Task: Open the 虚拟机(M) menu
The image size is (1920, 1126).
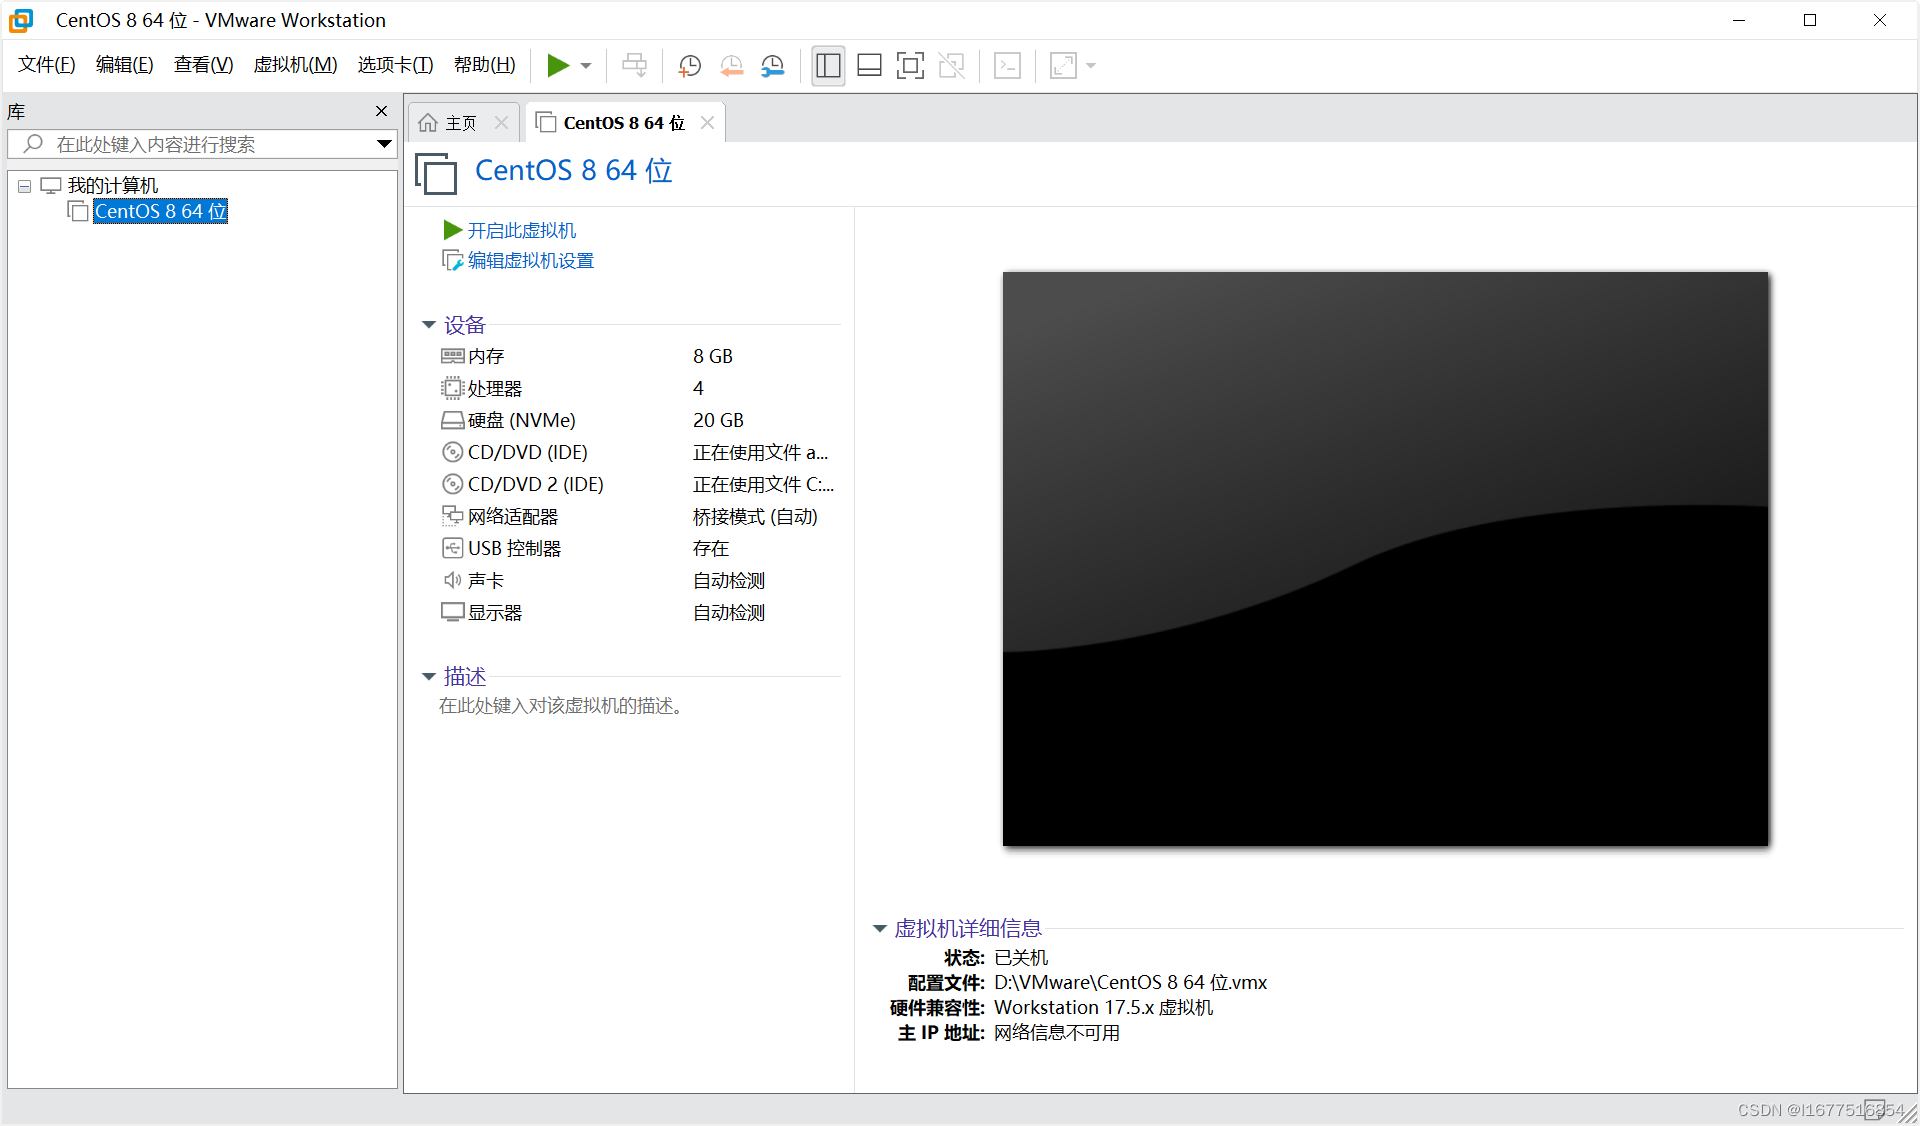Action: 296,65
